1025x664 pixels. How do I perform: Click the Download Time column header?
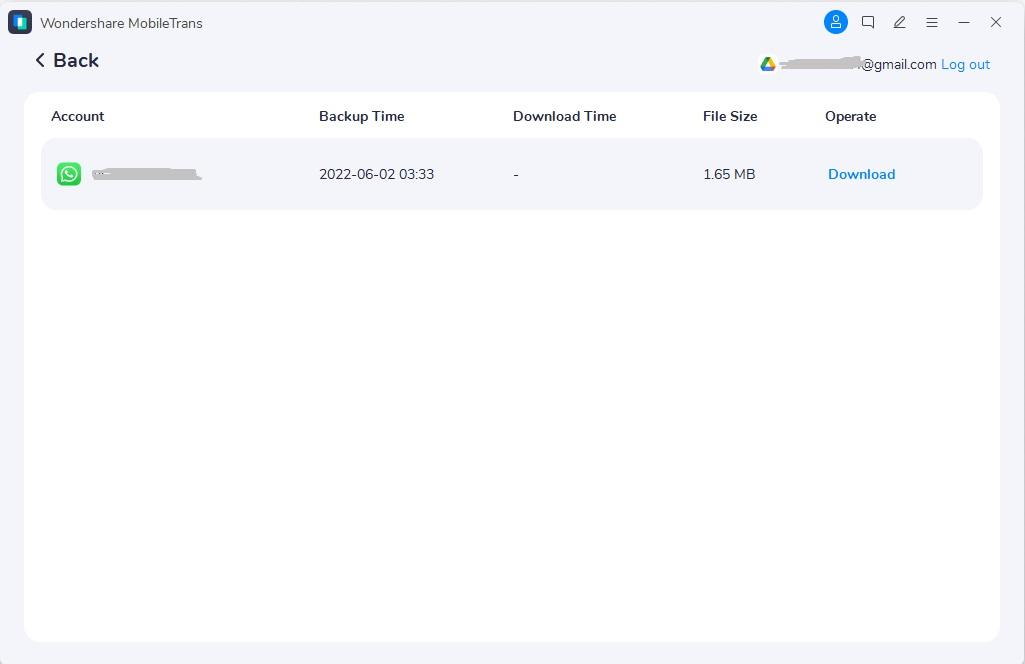[x=564, y=116]
